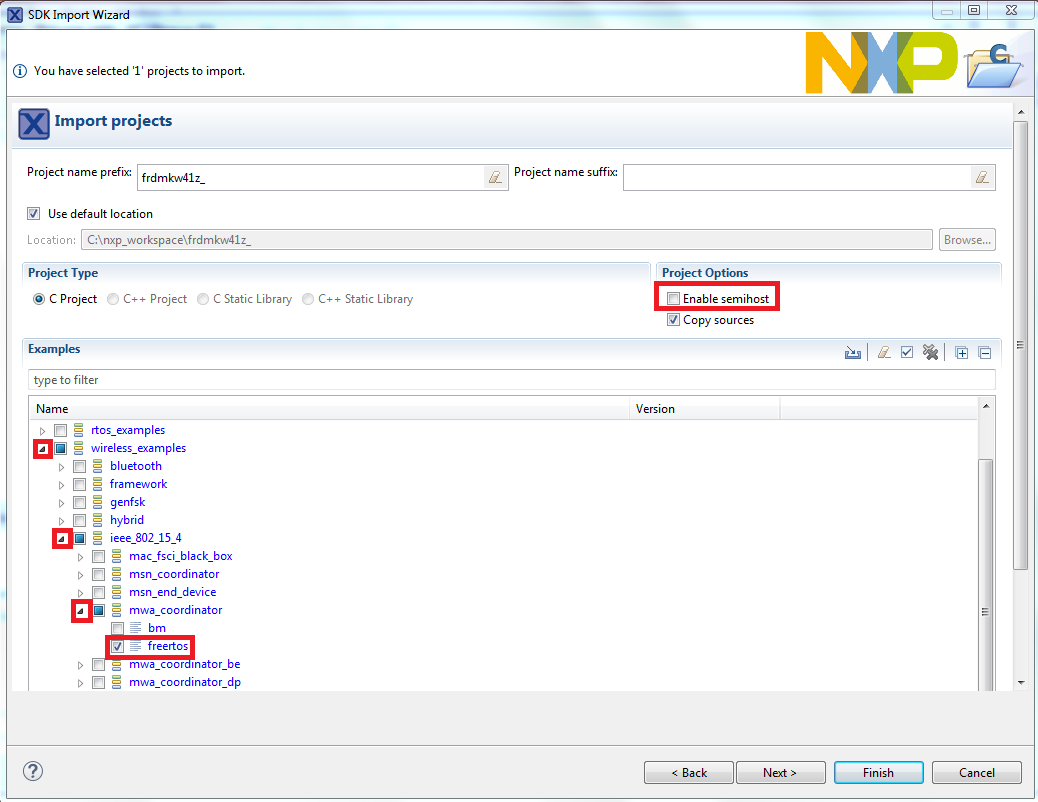This screenshot has width=1038, height=802.
Task: Click the eraser icon in Examples toolbar
Action: [883, 352]
